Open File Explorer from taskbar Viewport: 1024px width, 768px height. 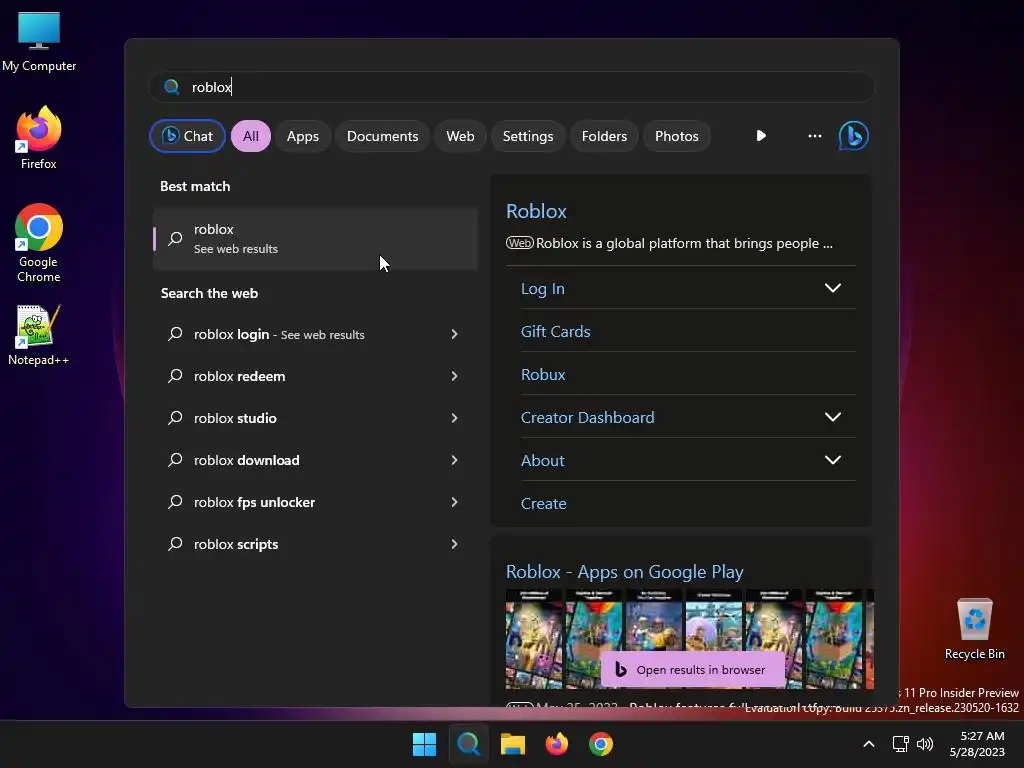[x=513, y=744]
